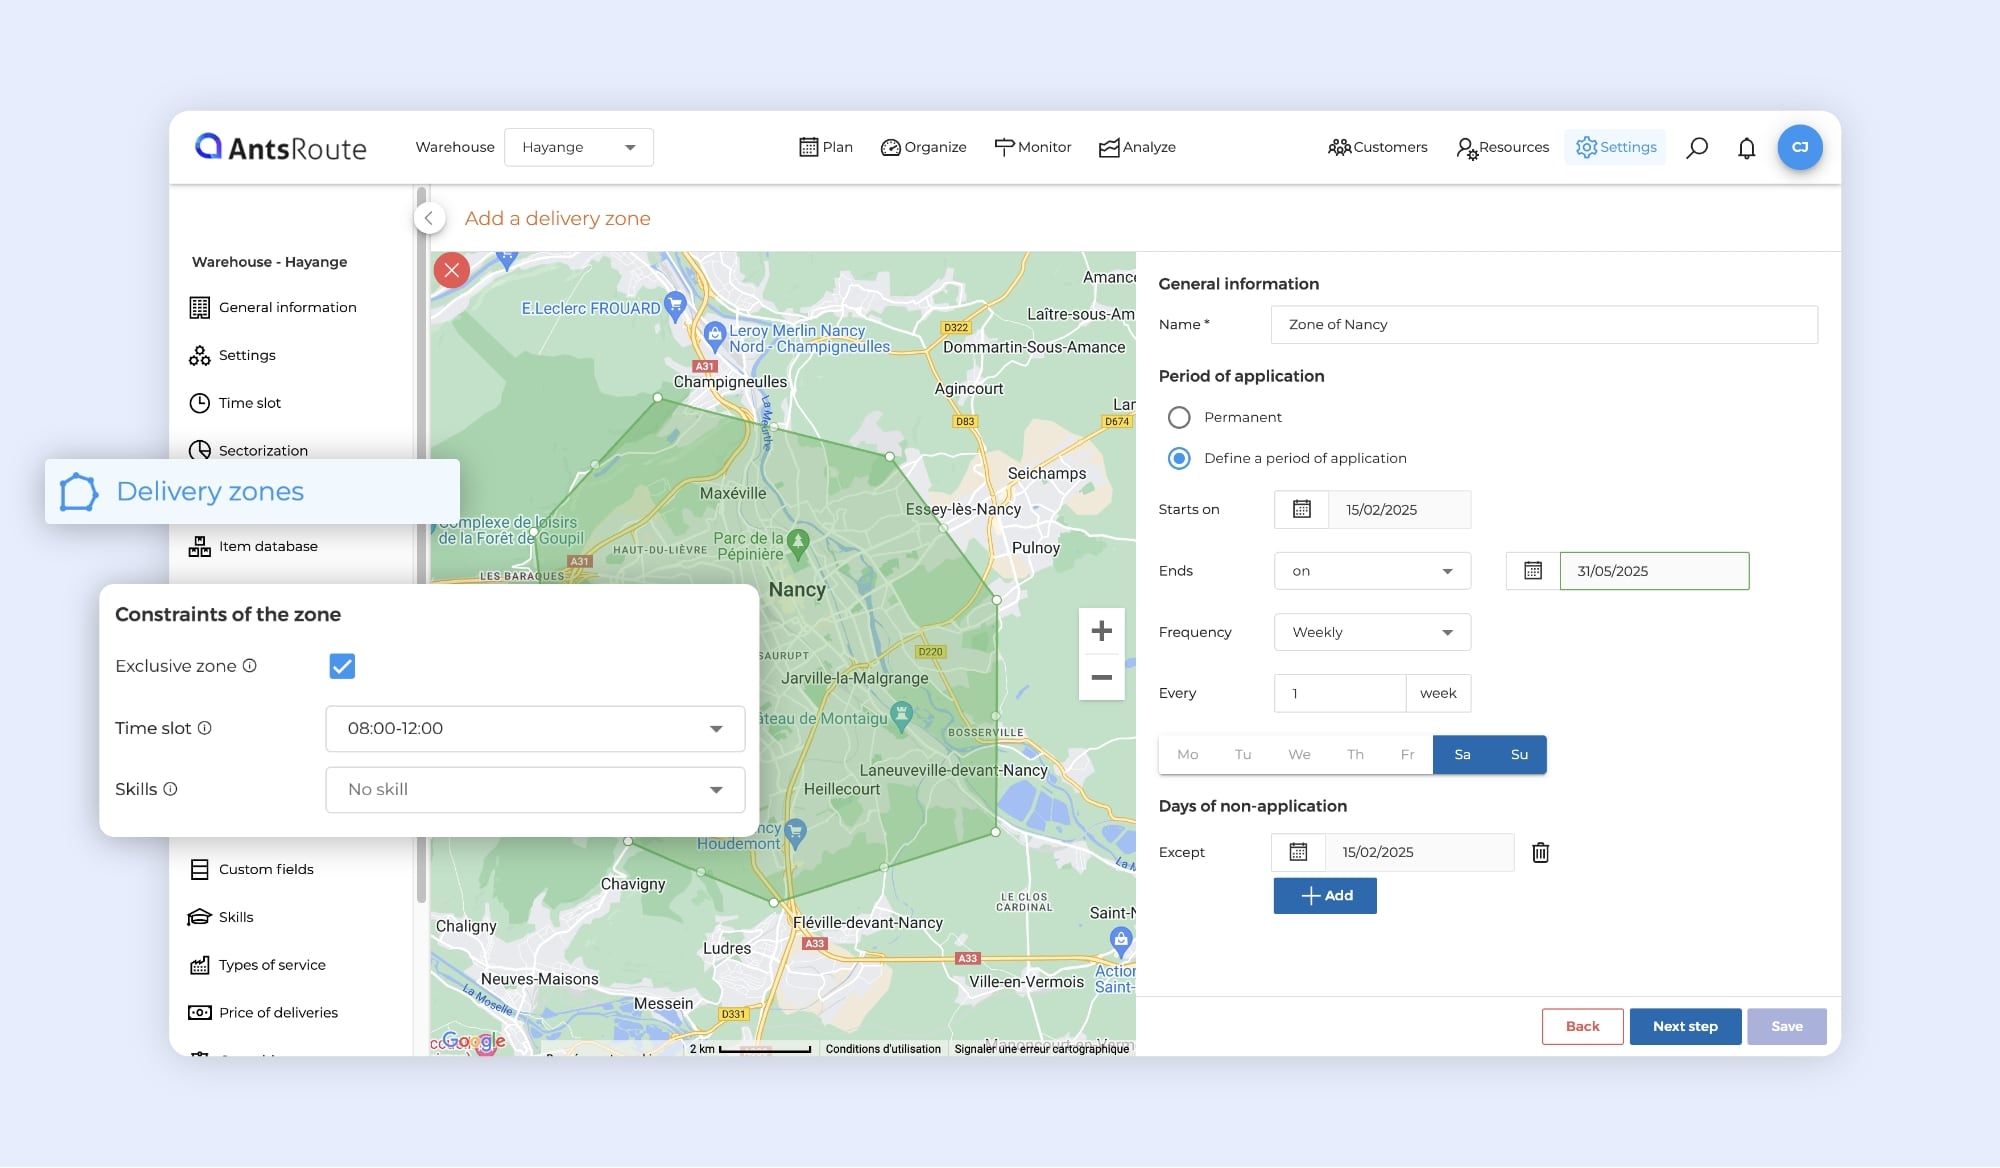Select the Permanent radio option
The width and height of the screenshot is (2000, 1168).
click(x=1179, y=417)
